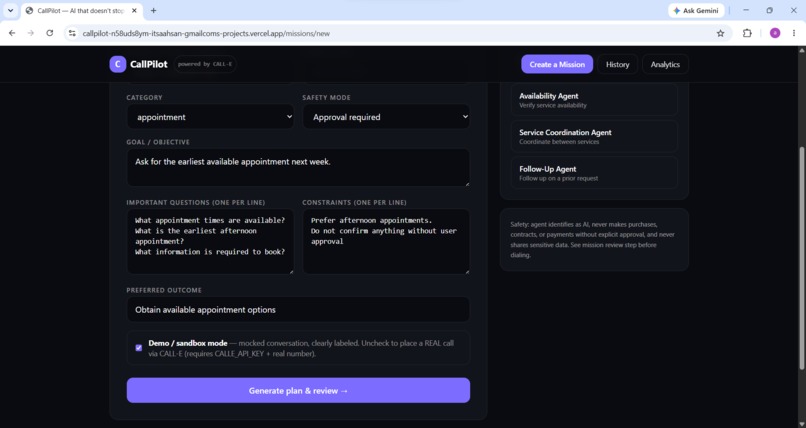Close the CallPilot browser tab
Image resolution: width=806 pixels, height=428 pixels.
[134, 10]
